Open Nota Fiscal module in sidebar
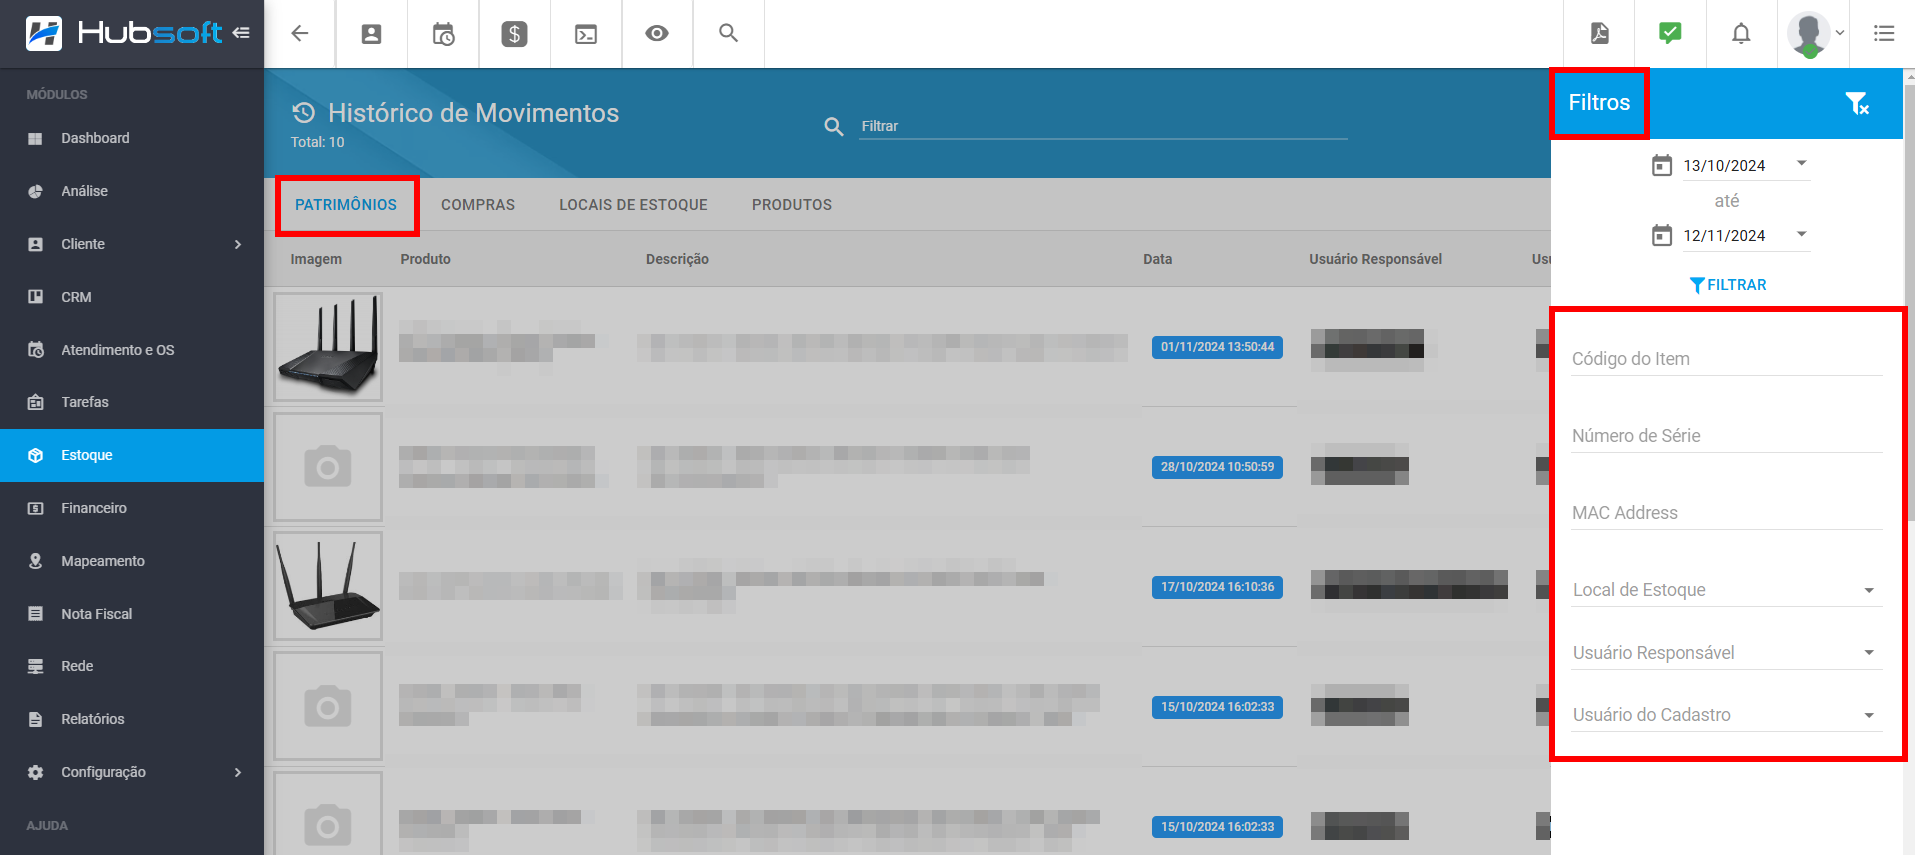 [132, 614]
